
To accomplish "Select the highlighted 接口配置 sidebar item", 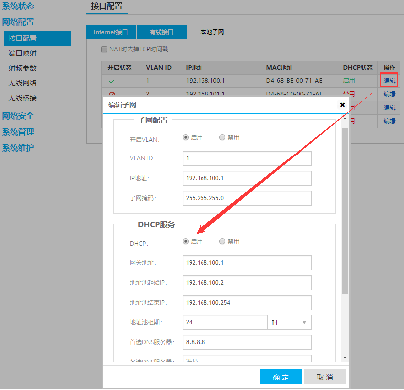I will 37,38.
